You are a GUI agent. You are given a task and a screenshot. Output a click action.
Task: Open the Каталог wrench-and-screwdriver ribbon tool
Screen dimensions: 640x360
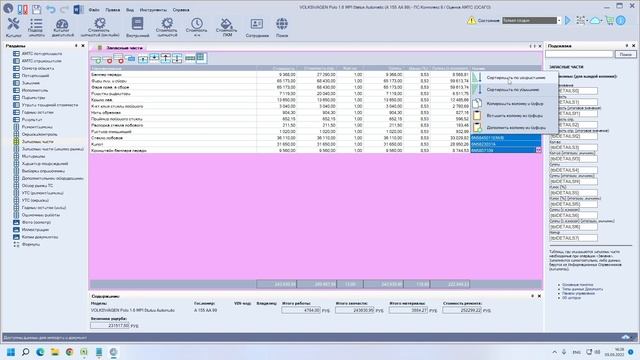13,27
